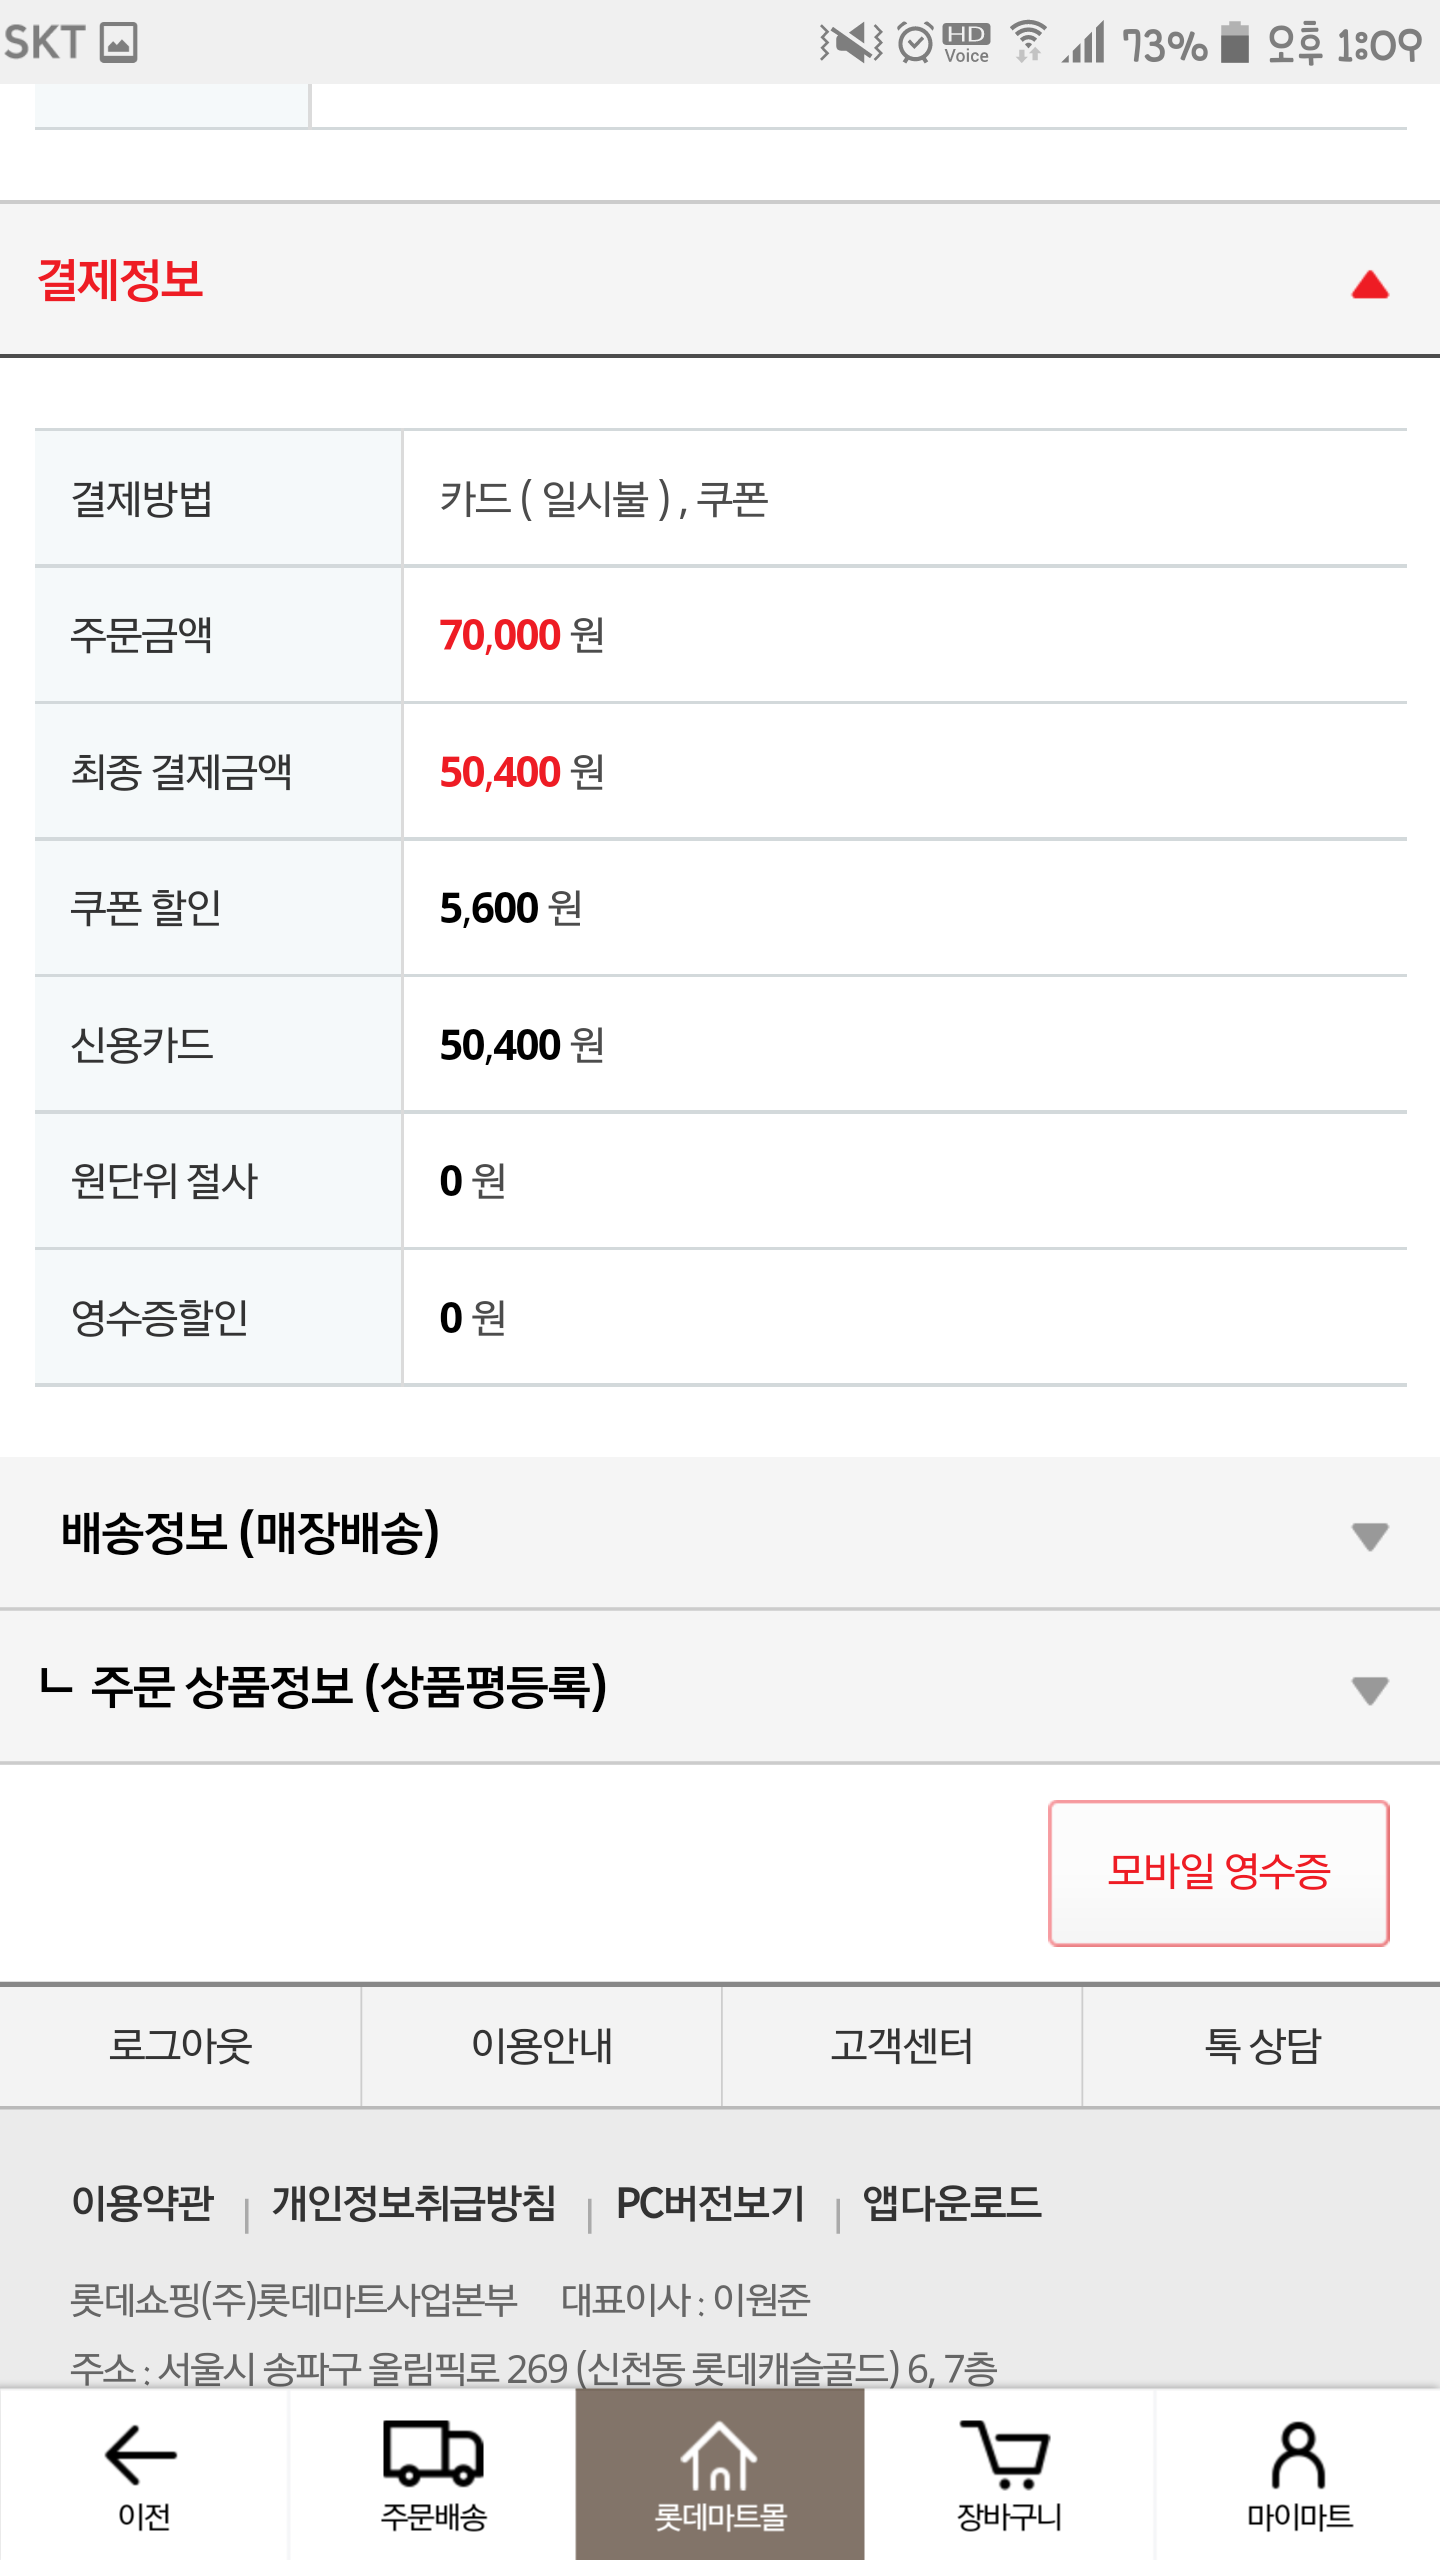1440x2560 pixels.
Task: Tap the screenshot image icon in status bar
Action: point(118,43)
